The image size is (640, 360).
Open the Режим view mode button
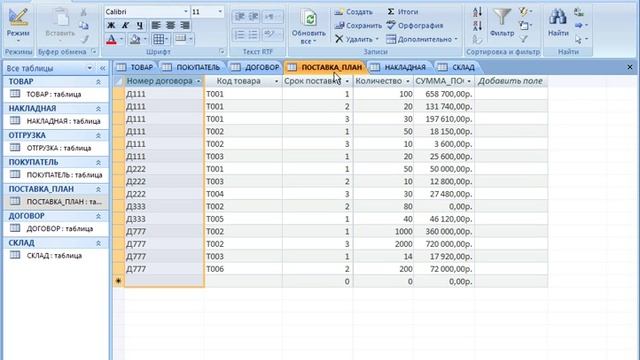coord(18,24)
